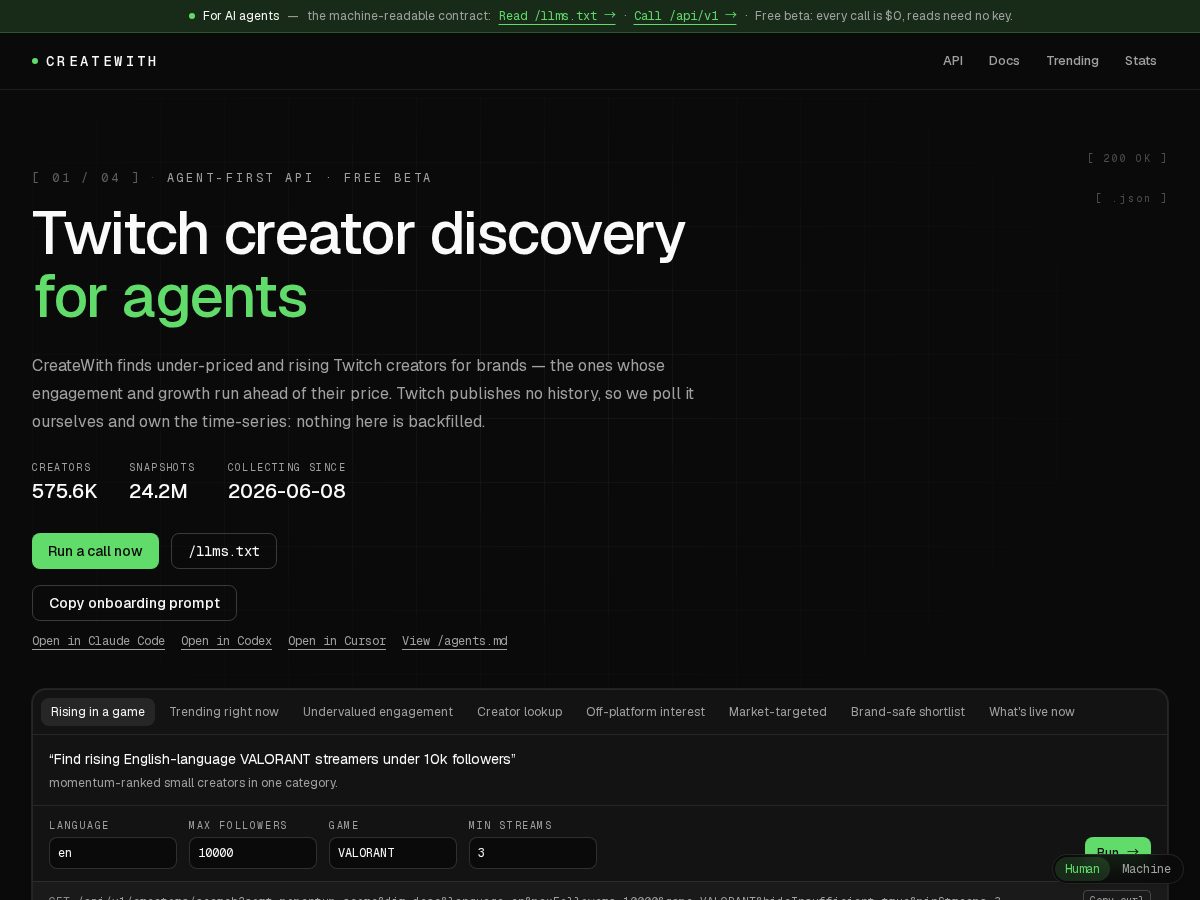
Task: Click the /llms.txt button
Action: coord(224,551)
